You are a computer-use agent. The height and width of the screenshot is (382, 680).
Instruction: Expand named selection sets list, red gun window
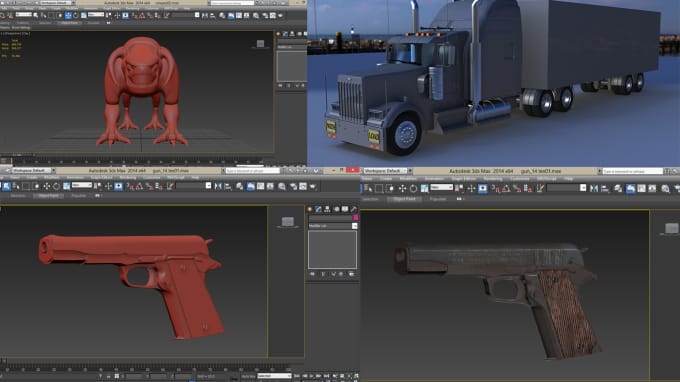208,186
